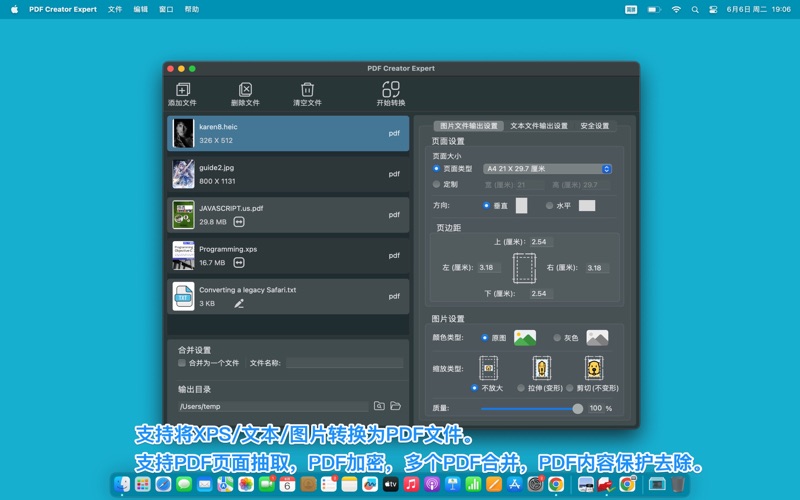This screenshot has height=500, width=800.
Task: Click the right margin 右 (厘米) field
Action: [597, 267]
